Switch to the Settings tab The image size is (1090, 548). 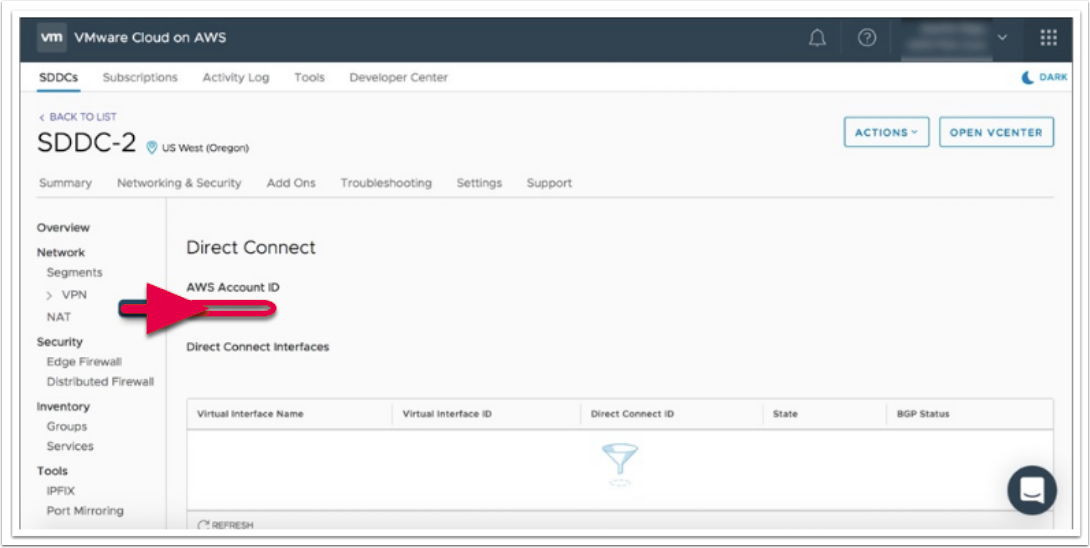[479, 183]
